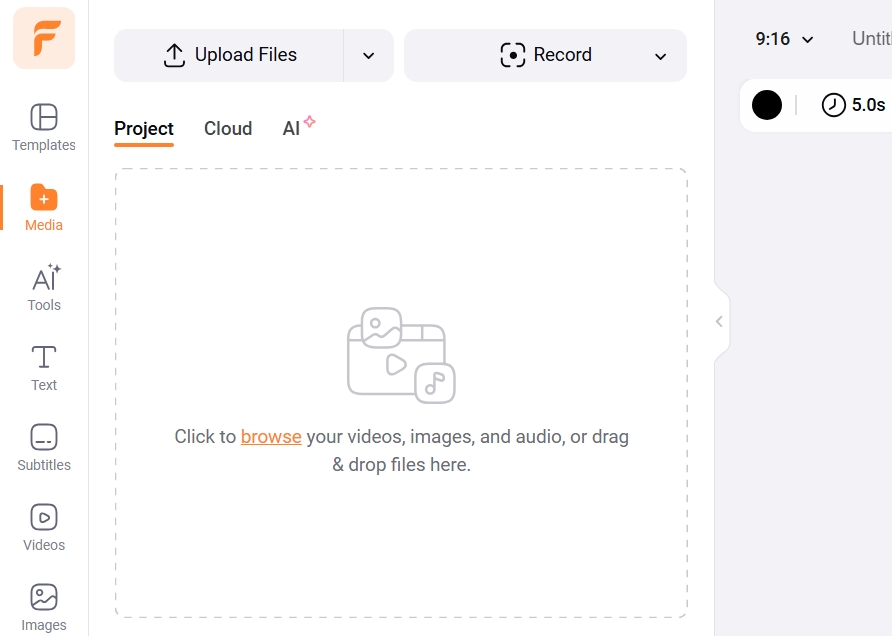
Task: Click the FlexClip logo icon
Action: tap(44, 38)
